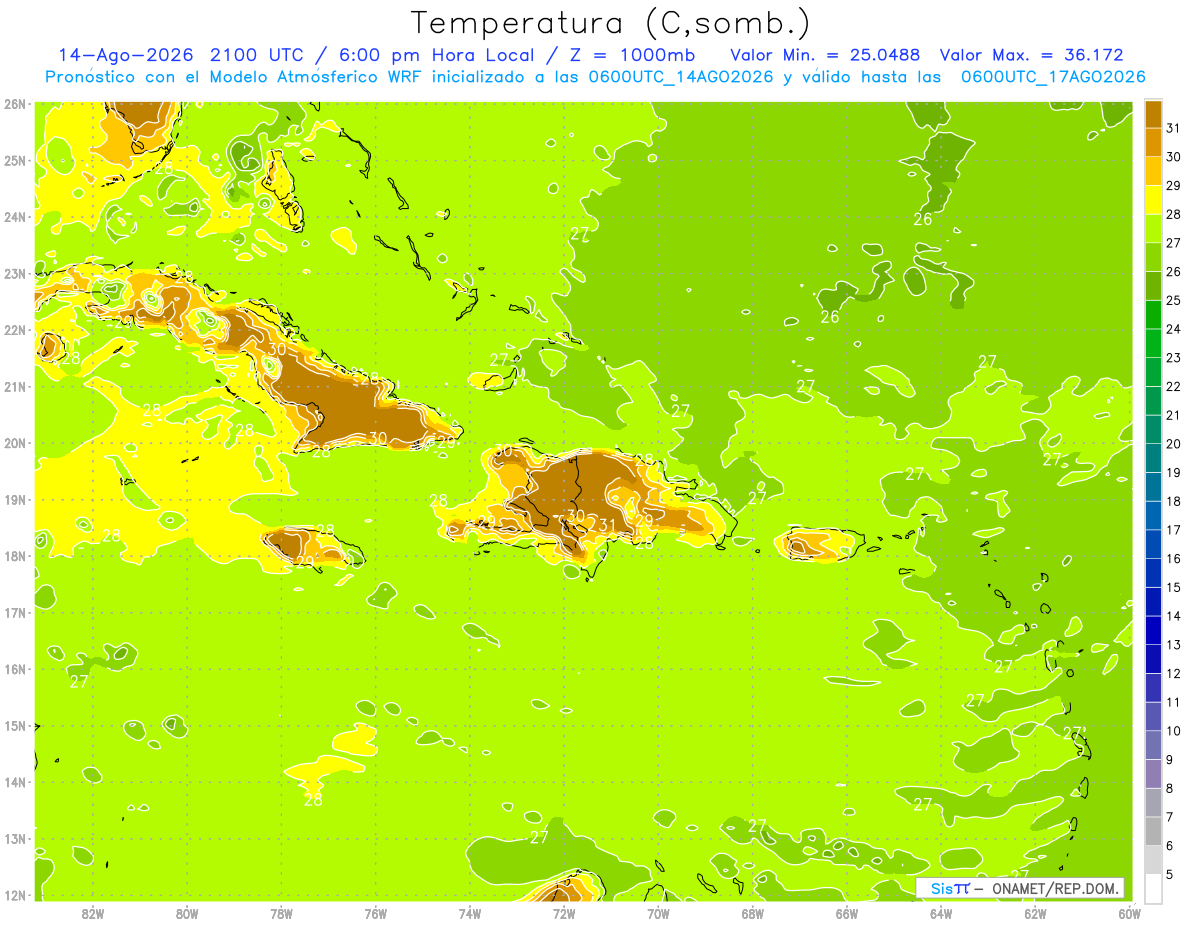Click the '22N' latitude axis label

15,330
